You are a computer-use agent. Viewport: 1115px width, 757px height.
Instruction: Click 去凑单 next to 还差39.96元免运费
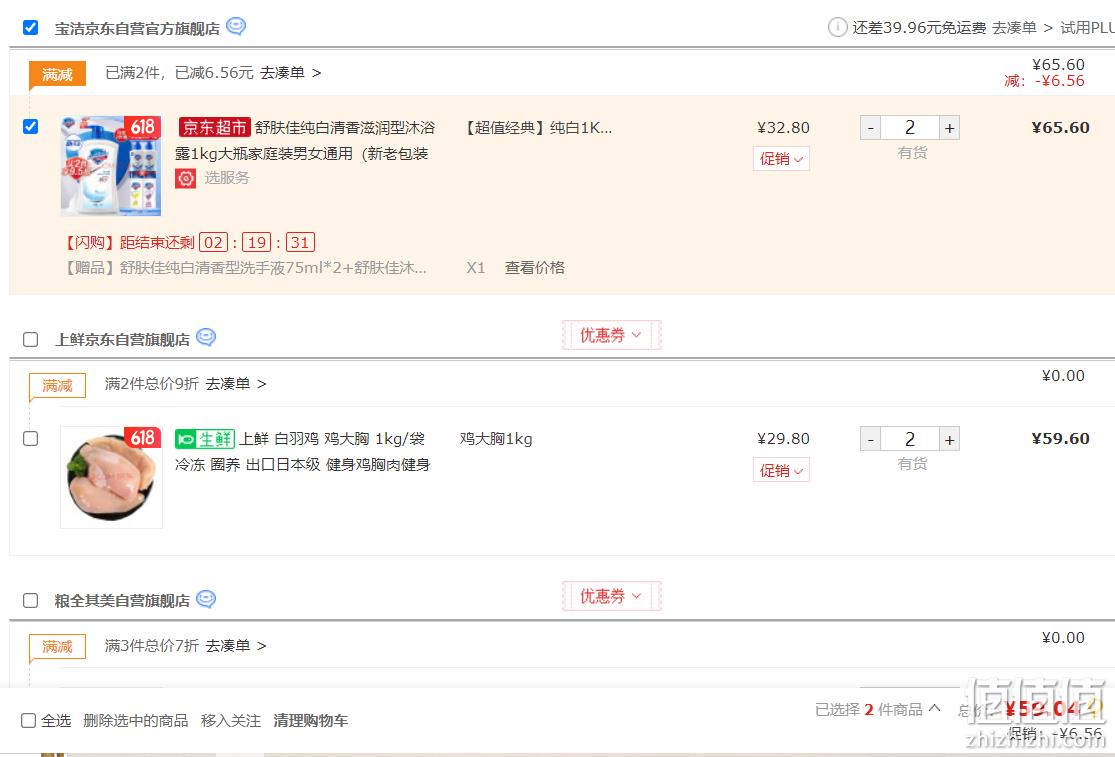pyautogui.click(x=1023, y=28)
